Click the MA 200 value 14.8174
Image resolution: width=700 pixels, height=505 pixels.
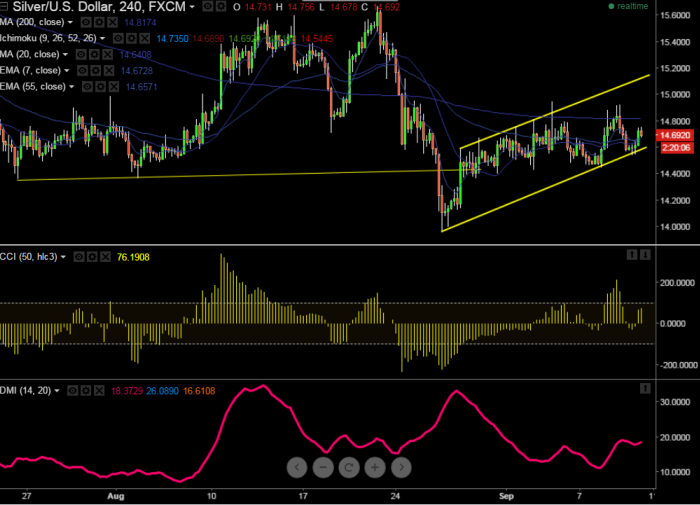point(140,22)
